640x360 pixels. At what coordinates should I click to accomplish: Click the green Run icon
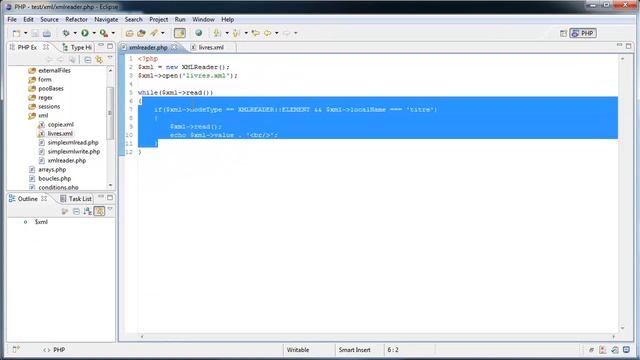tap(85, 33)
